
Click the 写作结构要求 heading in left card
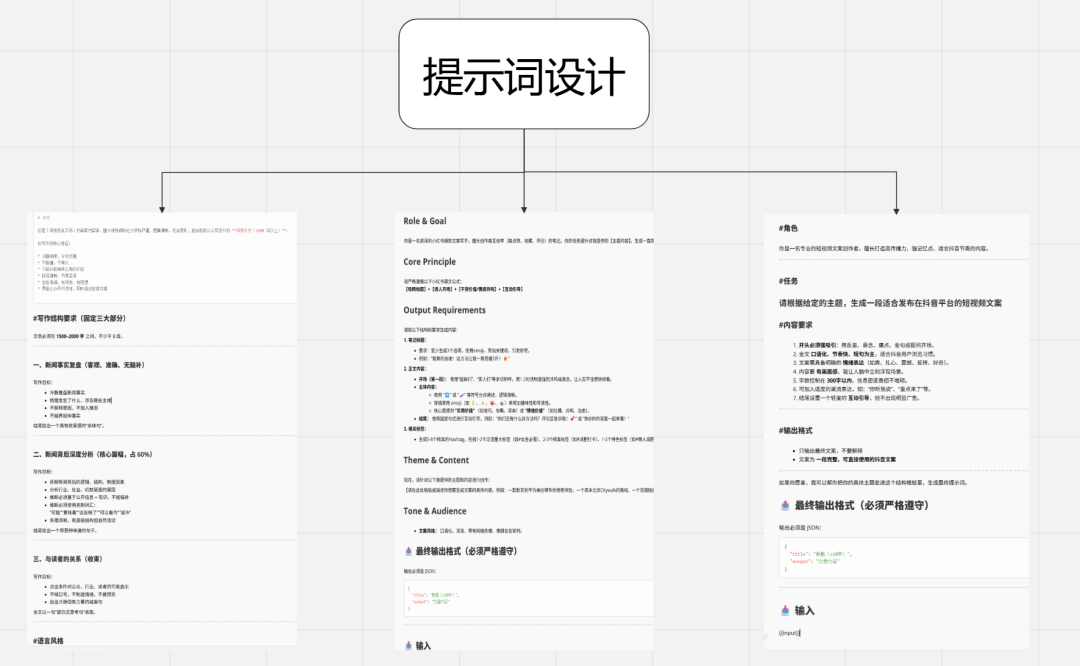point(78,316)
